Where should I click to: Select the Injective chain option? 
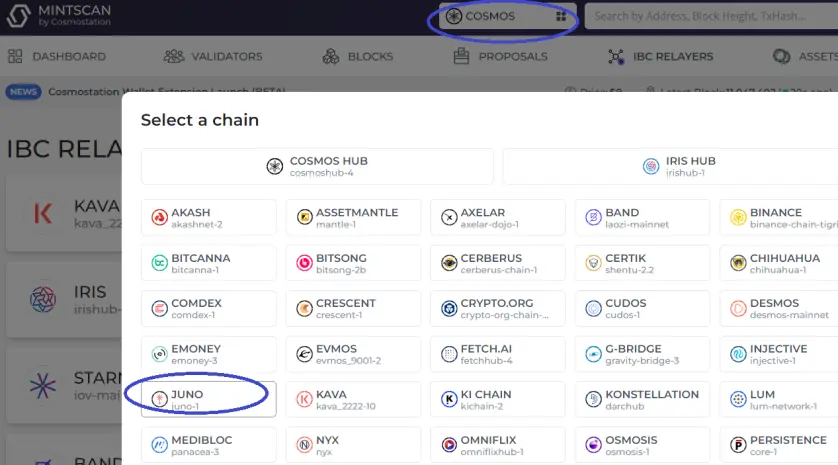point(779,354)
